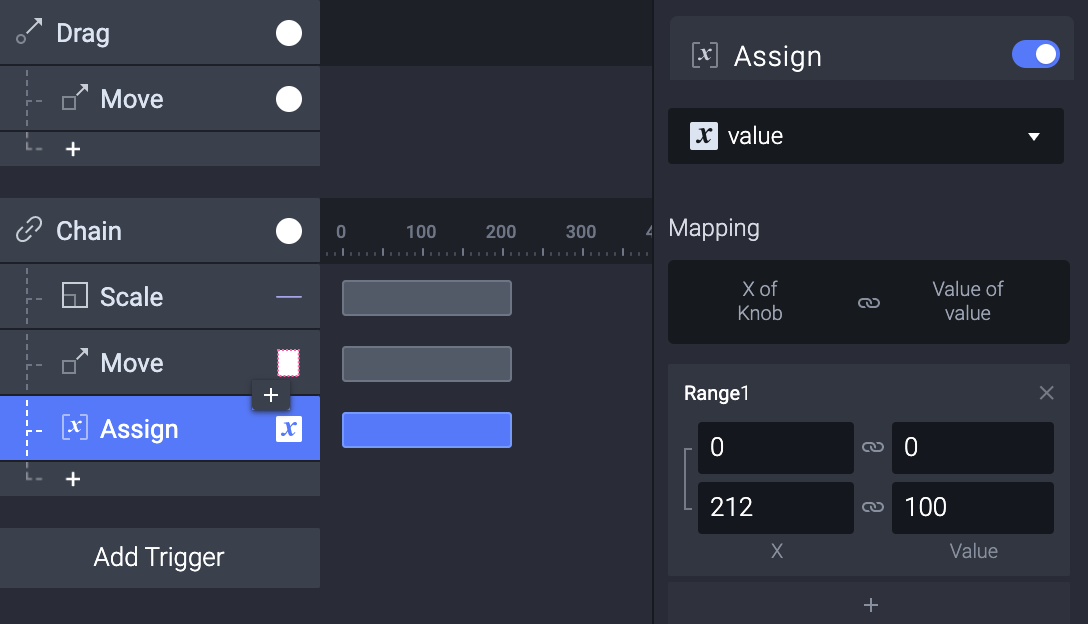
Task: Click the Assign bracket-x icon in the list
Action: (x=75, y=428)
